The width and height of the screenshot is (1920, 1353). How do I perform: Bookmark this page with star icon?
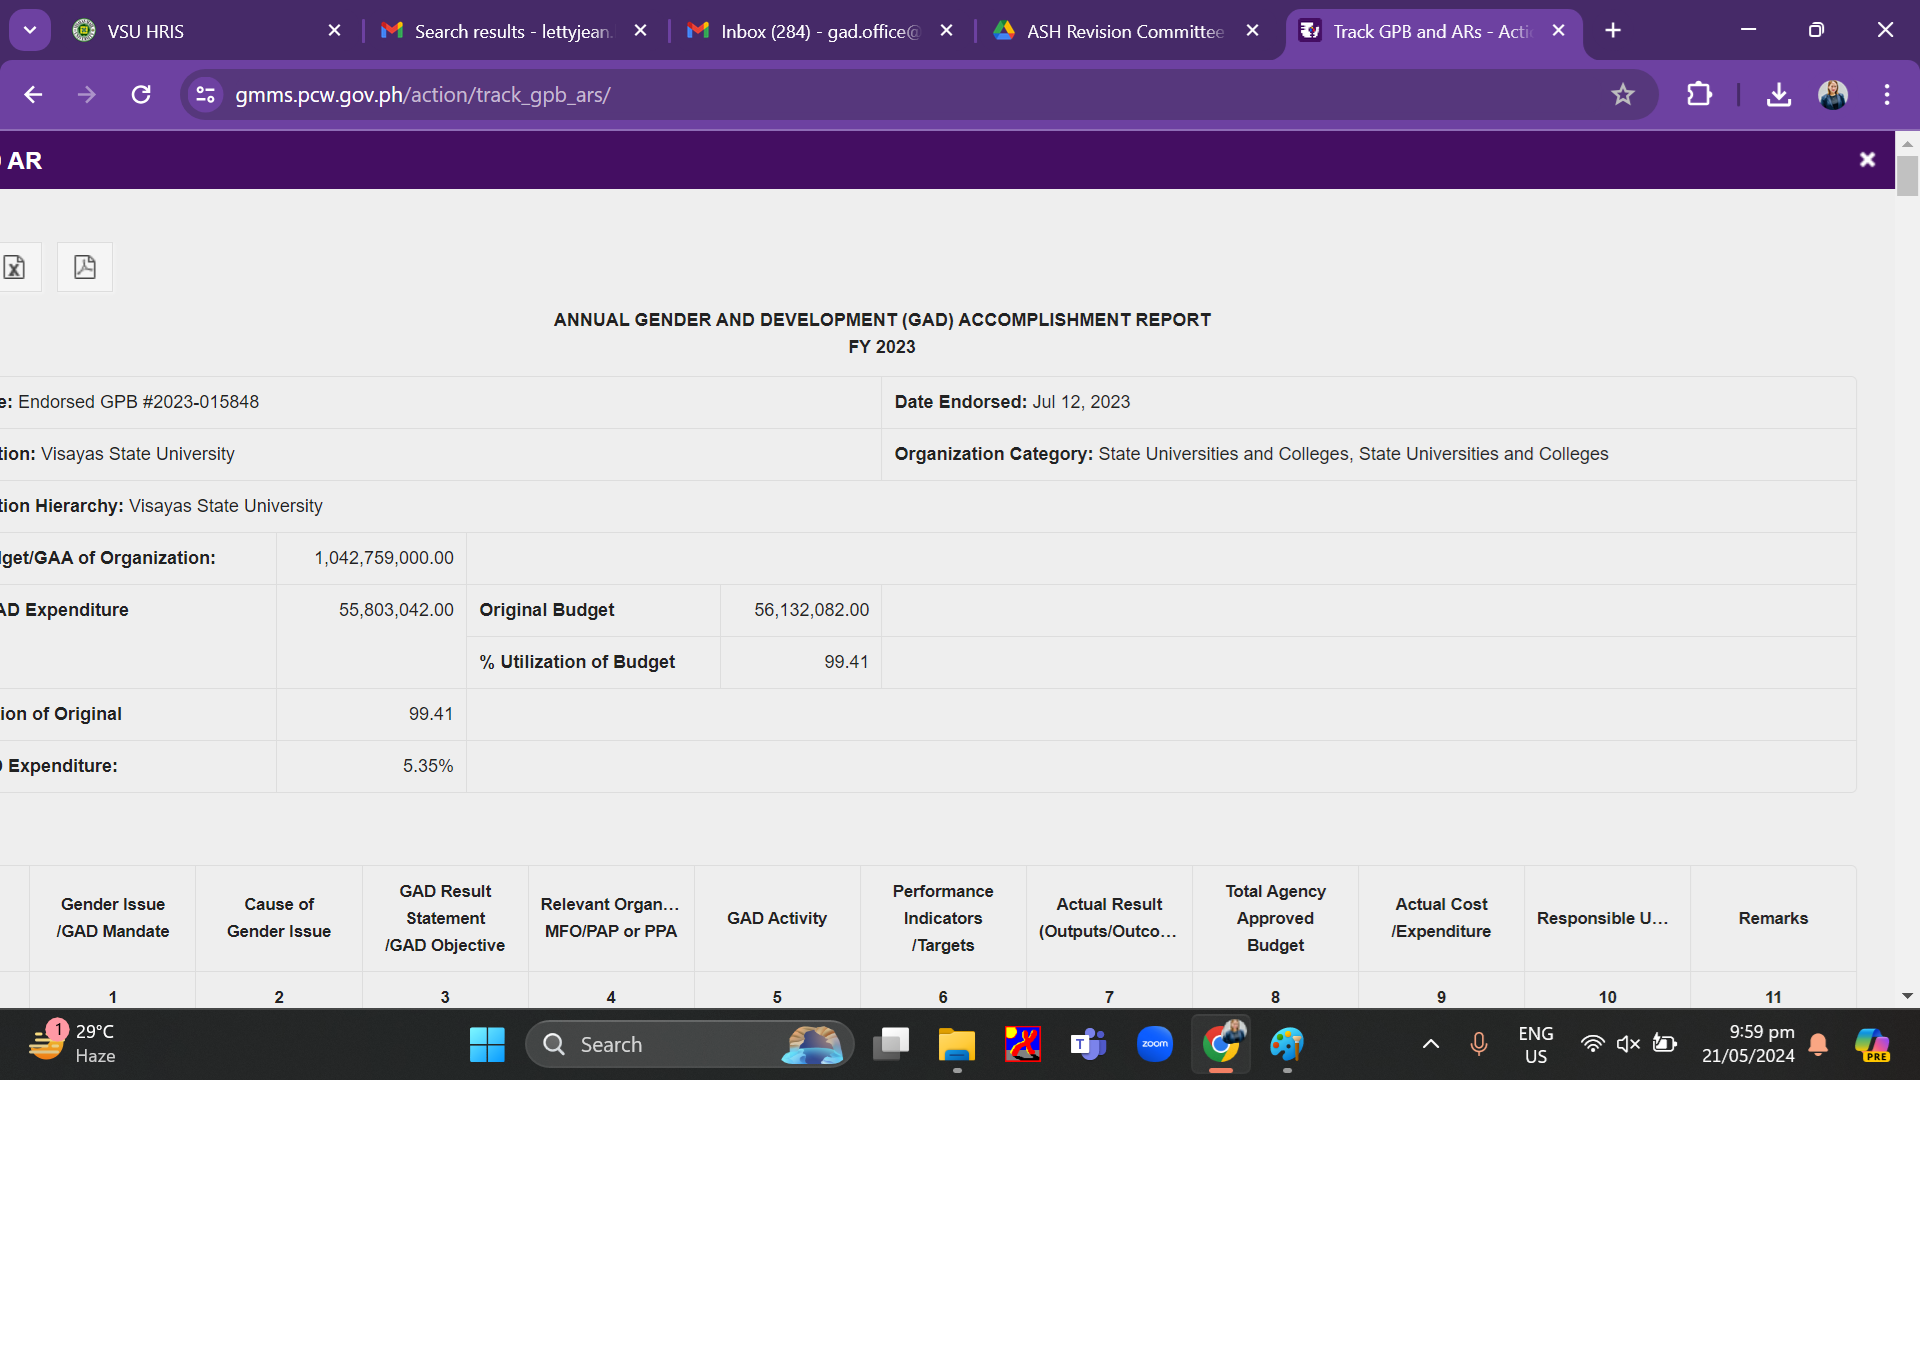coord(1622,95)
